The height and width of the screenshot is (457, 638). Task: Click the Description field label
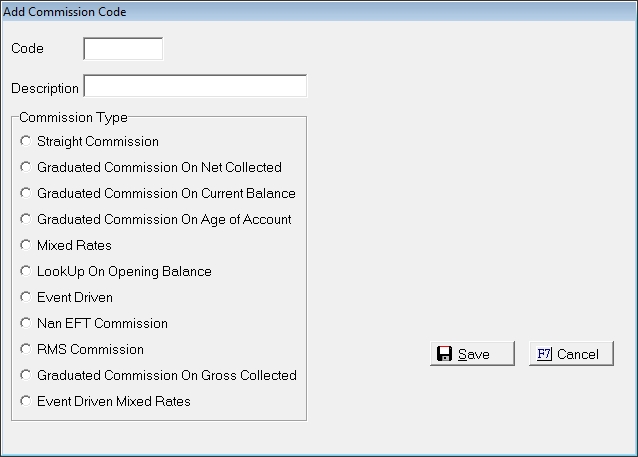click(45, 88)
